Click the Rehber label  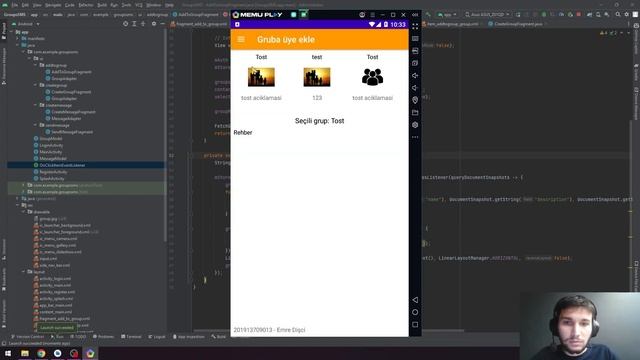[242, 133]
